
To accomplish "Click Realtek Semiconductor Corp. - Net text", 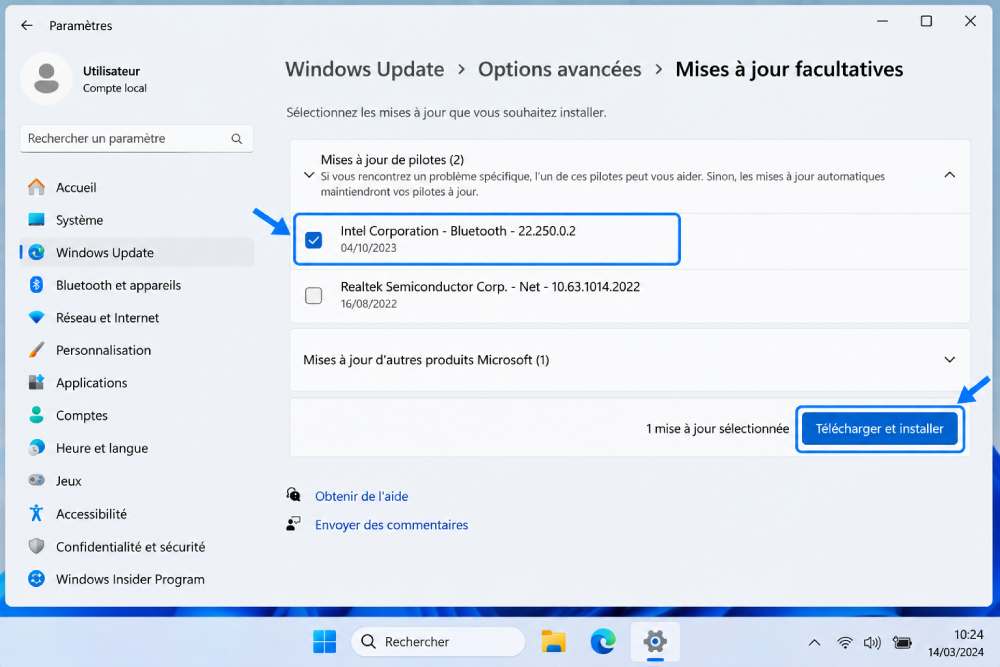I will [490, 286].
